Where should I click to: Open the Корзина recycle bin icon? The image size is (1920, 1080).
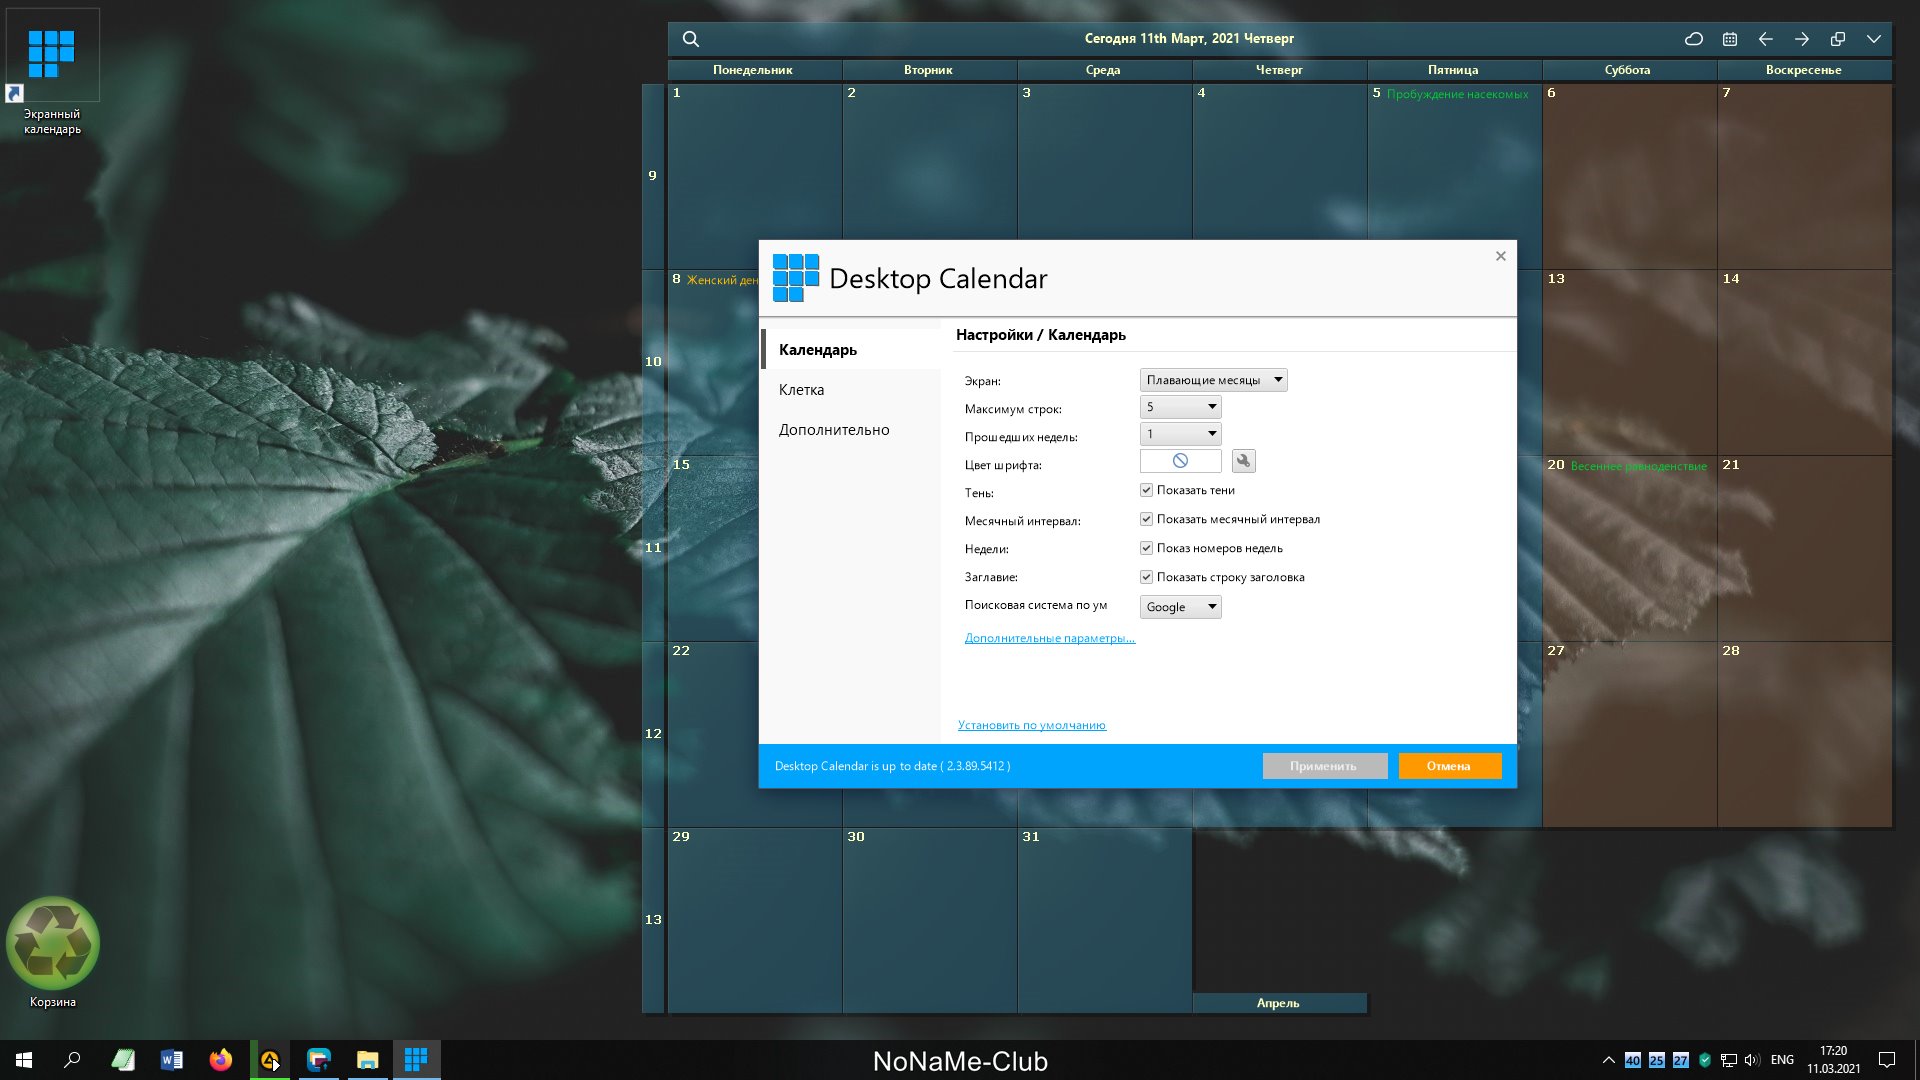(53, 952)
